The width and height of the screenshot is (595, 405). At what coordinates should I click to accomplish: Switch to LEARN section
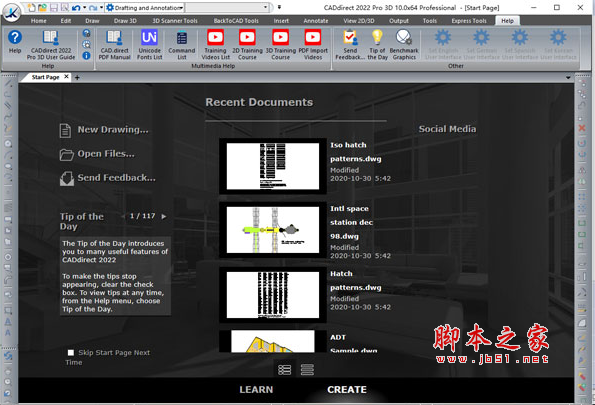click(256, 389)
